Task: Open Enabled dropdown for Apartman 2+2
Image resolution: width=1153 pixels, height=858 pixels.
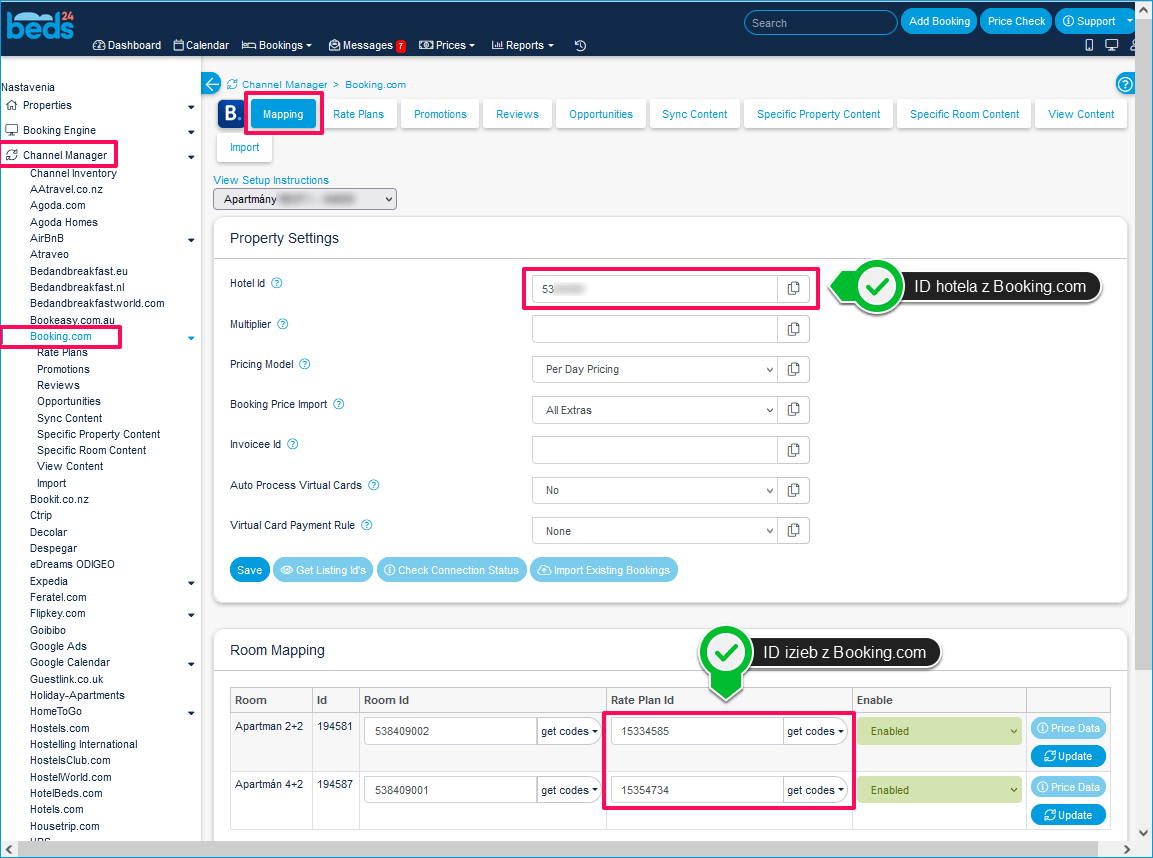Action: tap(938, 731)
